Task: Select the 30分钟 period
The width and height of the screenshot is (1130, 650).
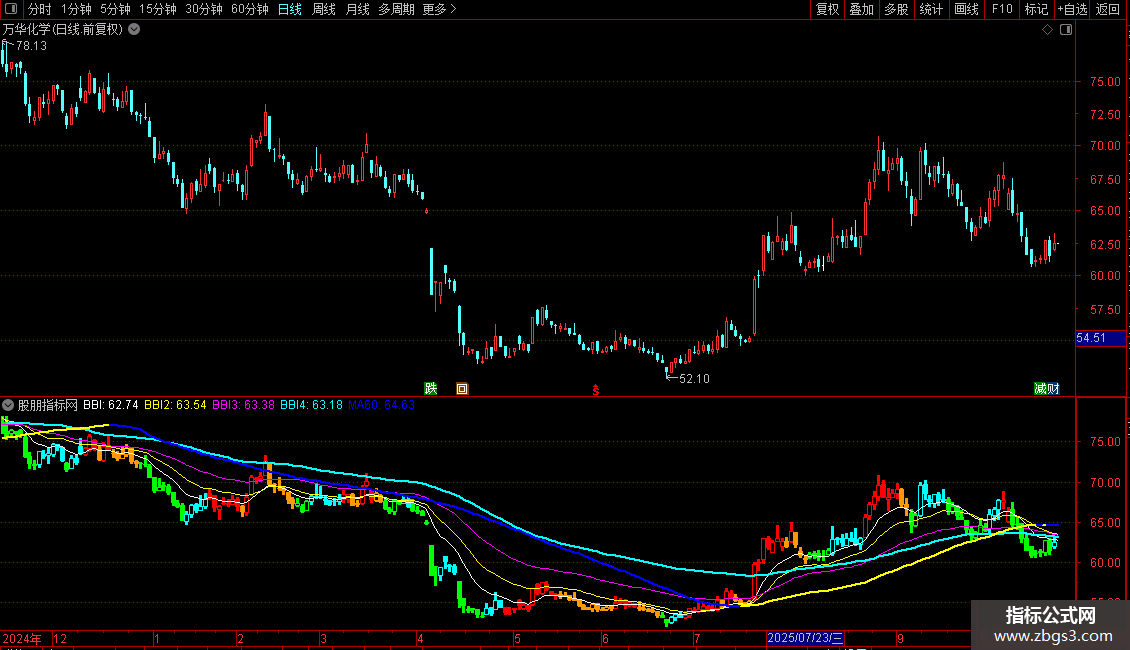Action: coord(203,9)
